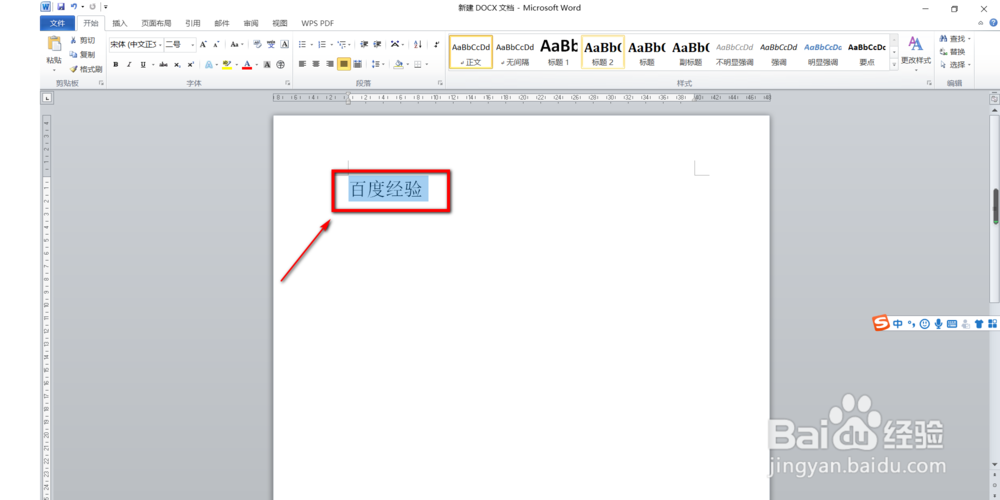
Task: Click the Undo icon in Quick Access
Action: [x=74, y=6]
